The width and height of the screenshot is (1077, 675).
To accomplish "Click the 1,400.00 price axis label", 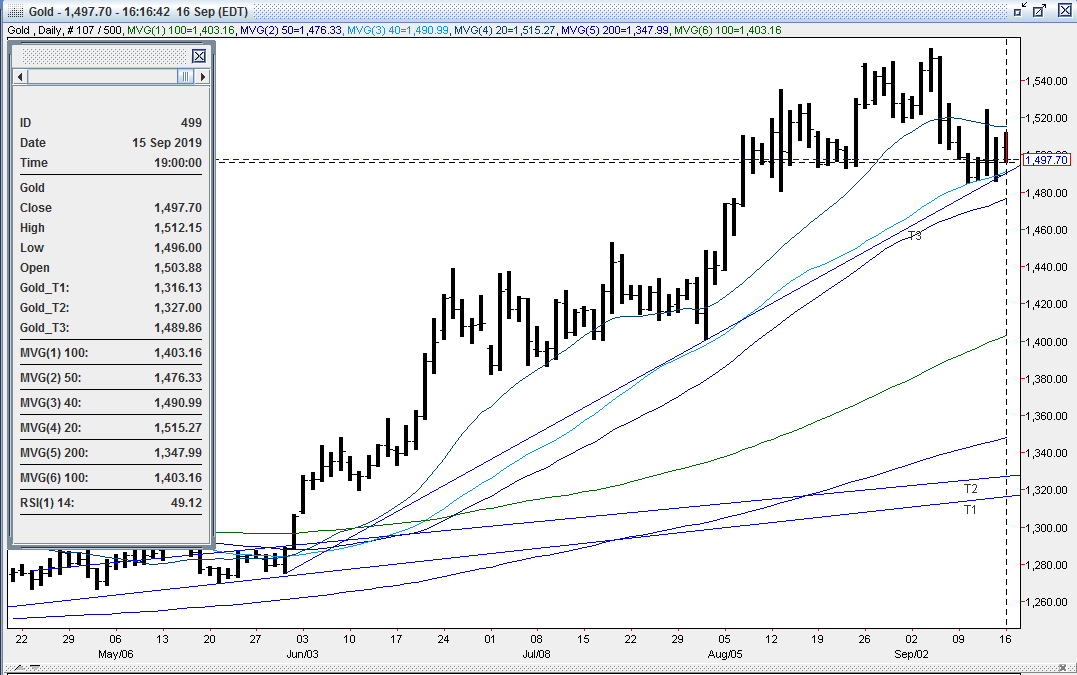I will tap(1046, 342).
